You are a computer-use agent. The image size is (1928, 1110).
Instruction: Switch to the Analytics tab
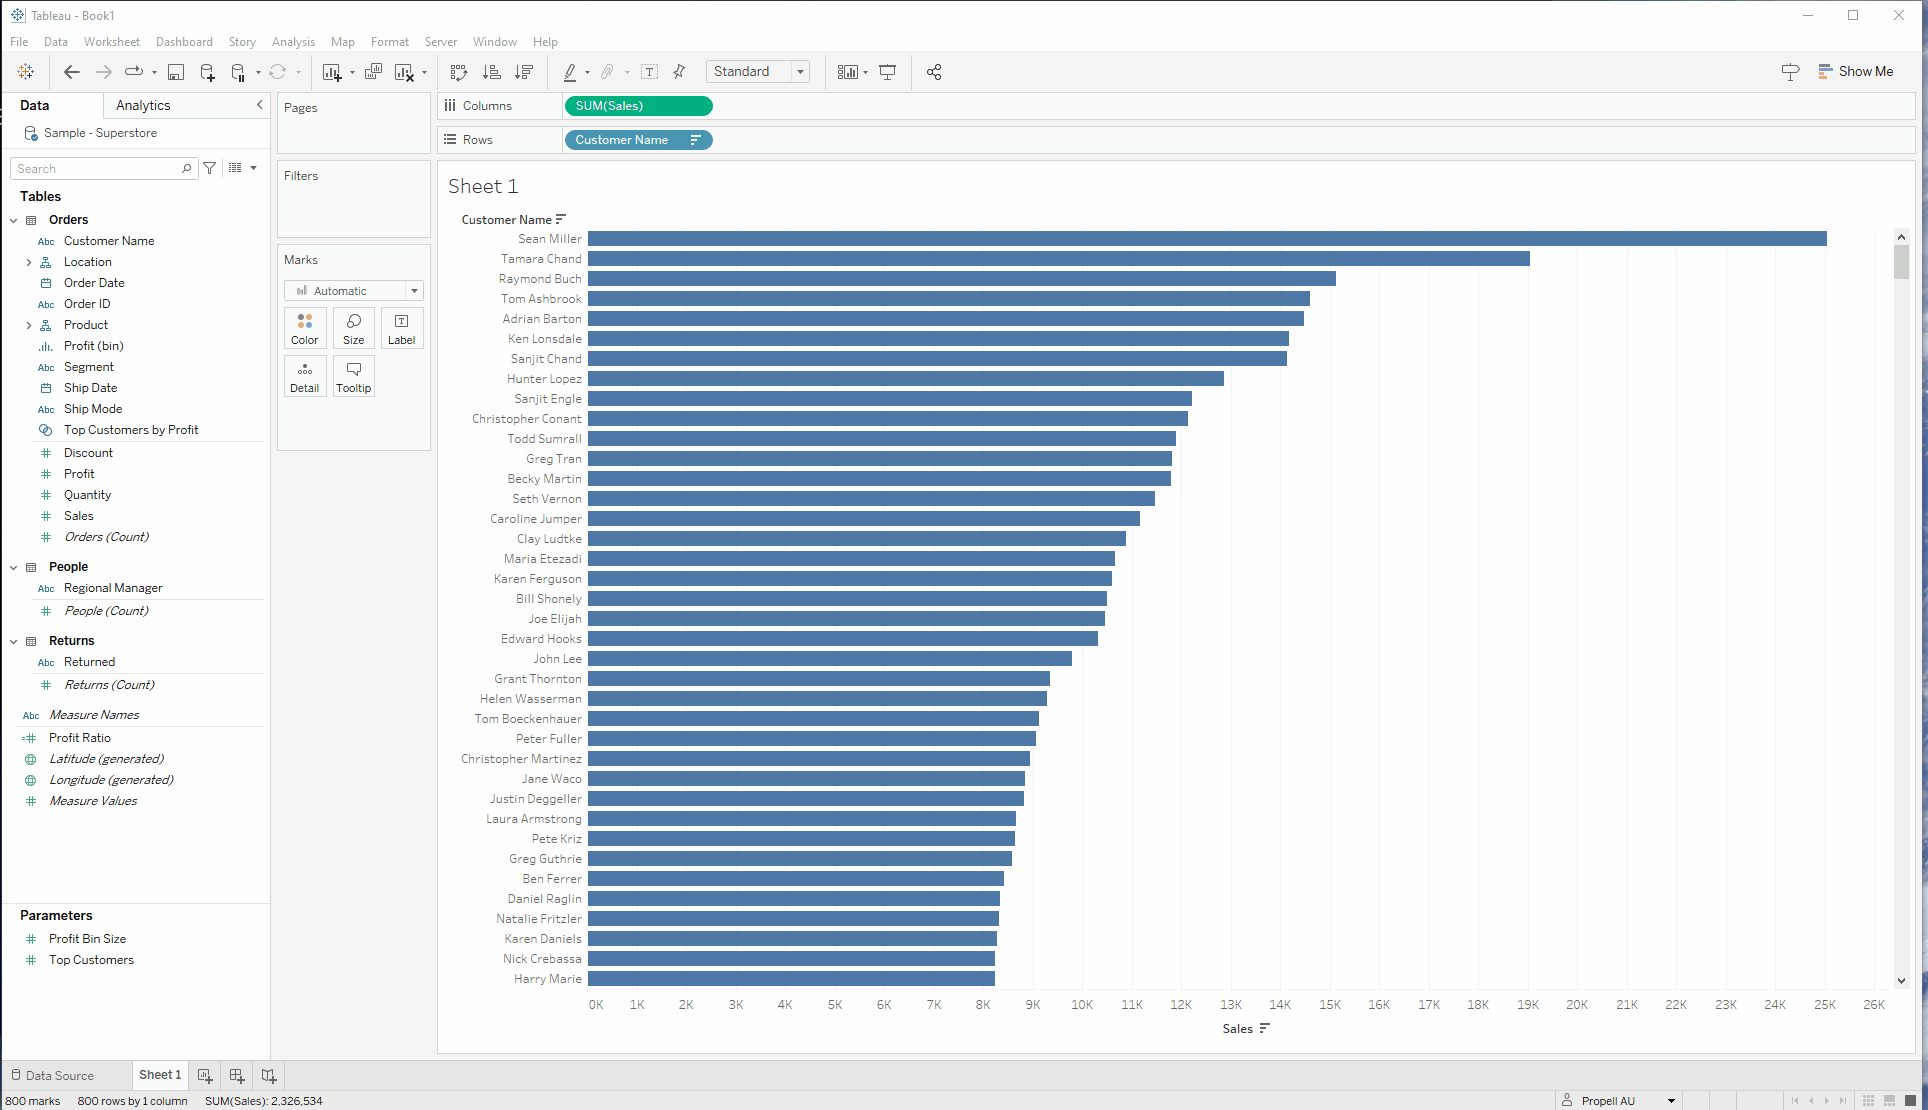143,105
